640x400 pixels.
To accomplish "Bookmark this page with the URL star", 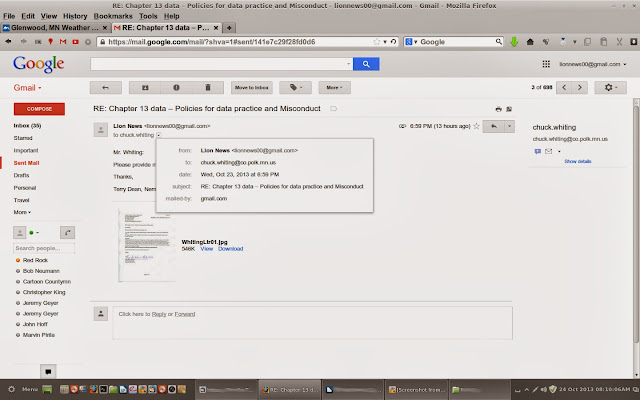I will [377, 42].
